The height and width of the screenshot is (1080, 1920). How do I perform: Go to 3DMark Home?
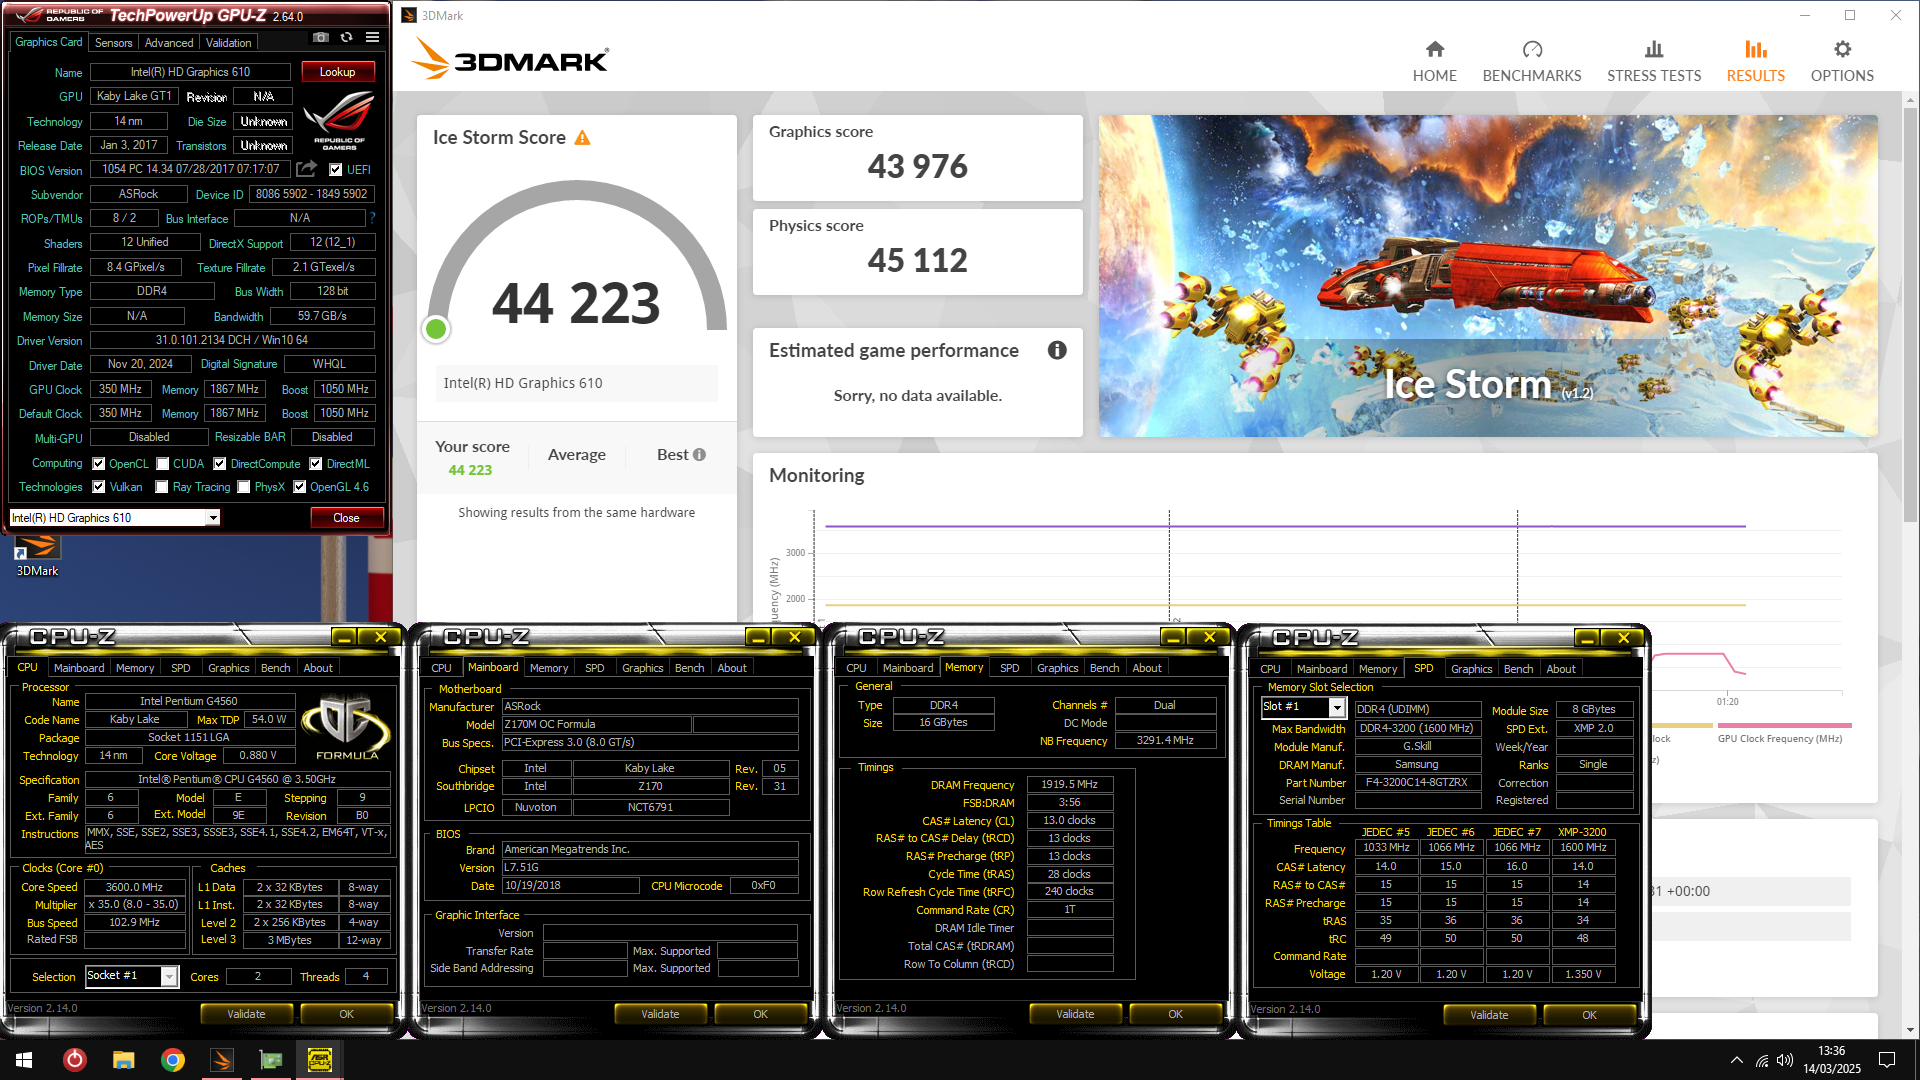(1434, 61)
